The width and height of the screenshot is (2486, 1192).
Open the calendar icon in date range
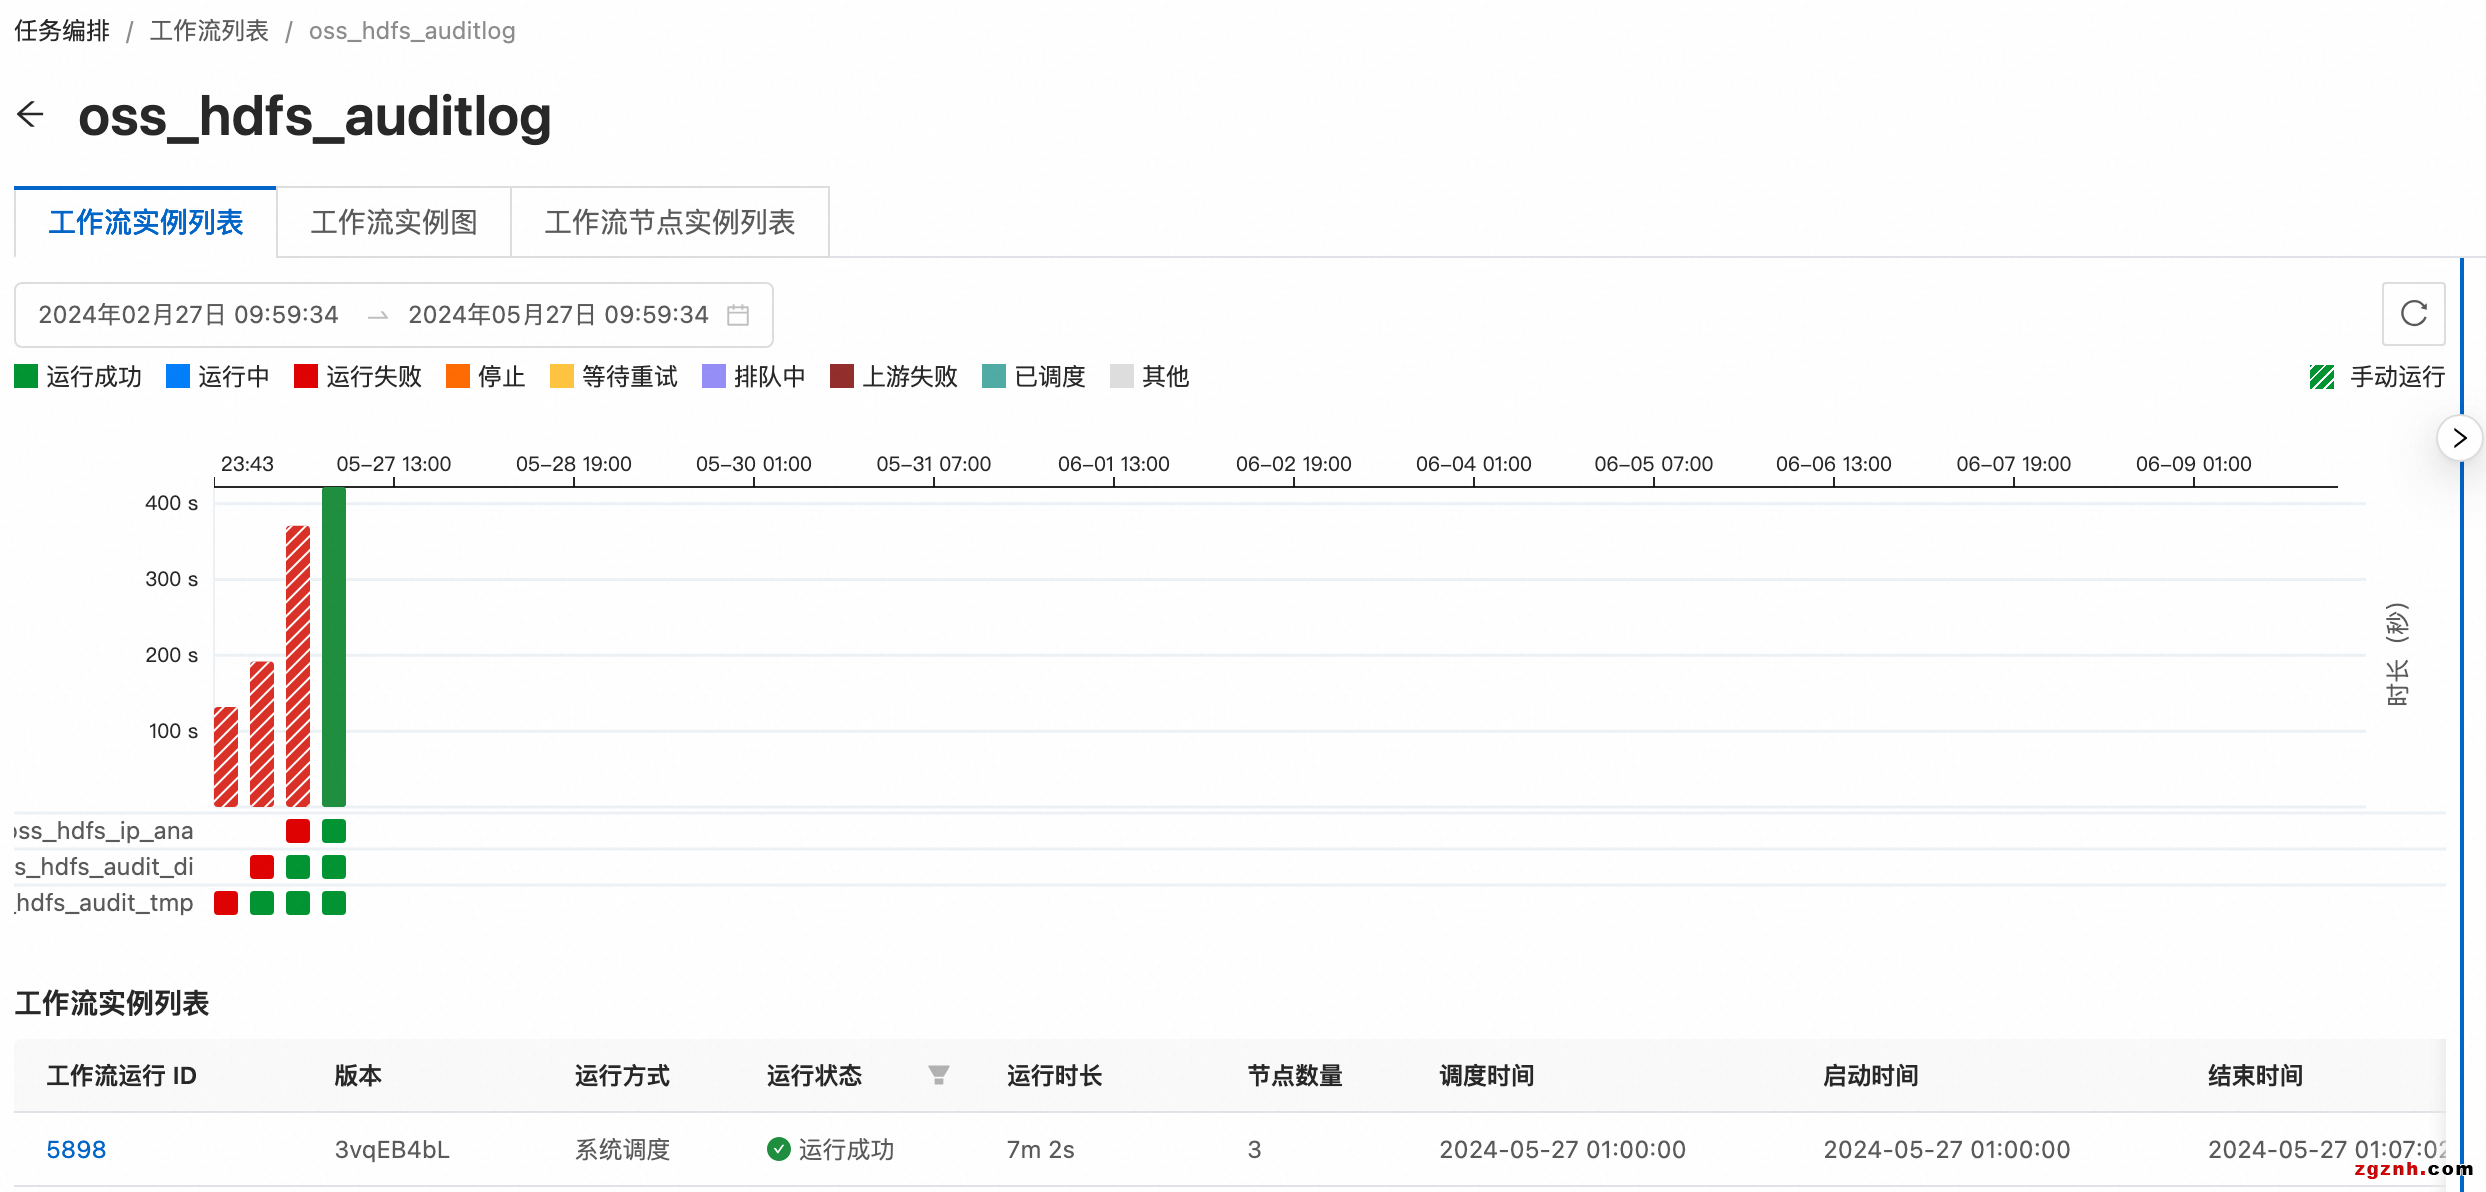738,315
